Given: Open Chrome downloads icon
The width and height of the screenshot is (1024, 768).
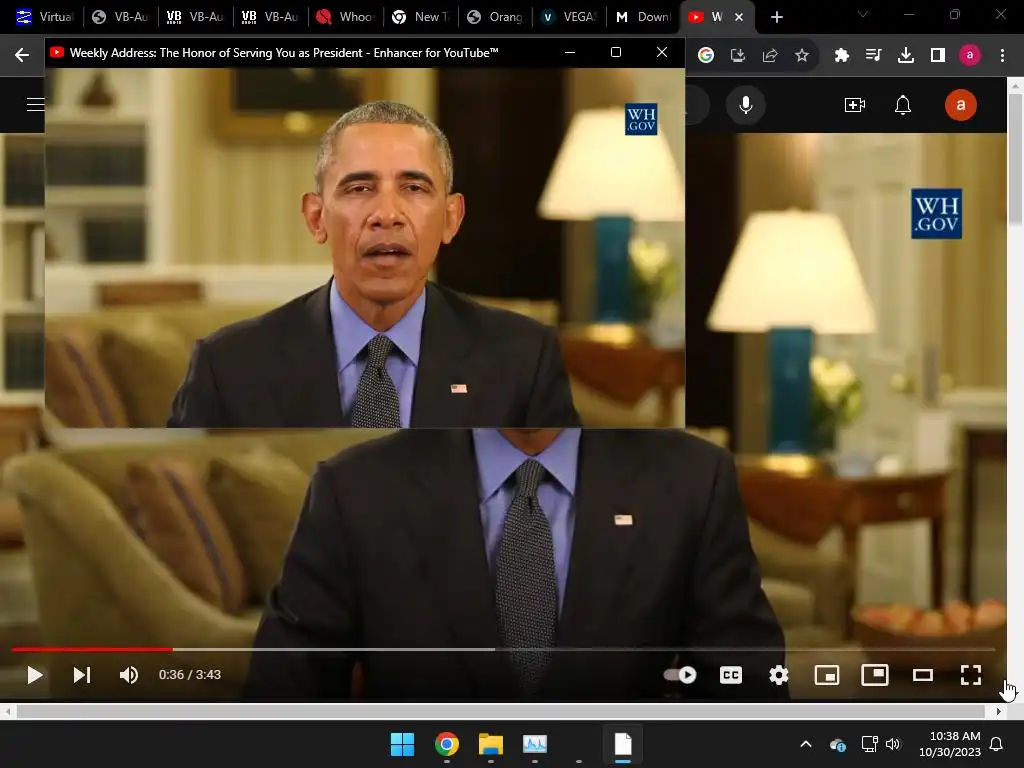Looking at the screenshot, I should 905,56.
